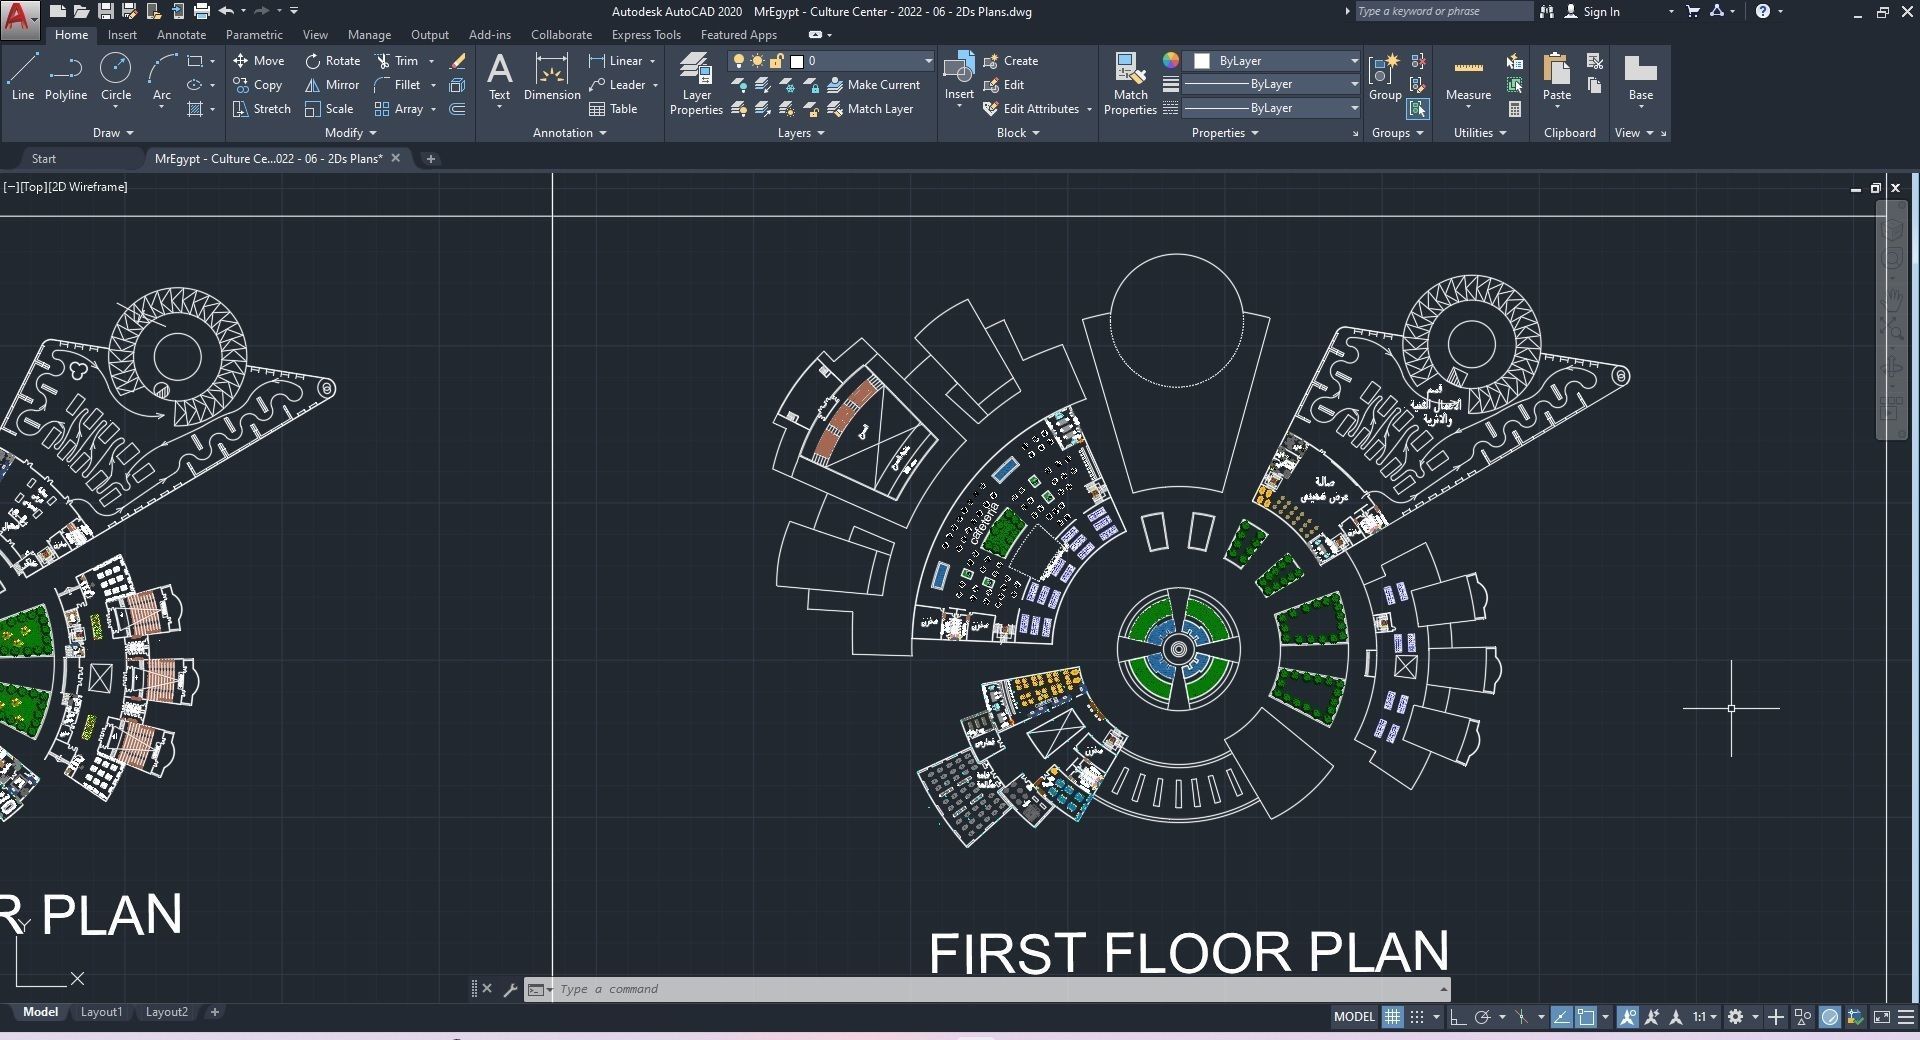Toggle Ortho mode in status bar
This screenshot has width=1920, height=1040.
tap(1458, 1017)
